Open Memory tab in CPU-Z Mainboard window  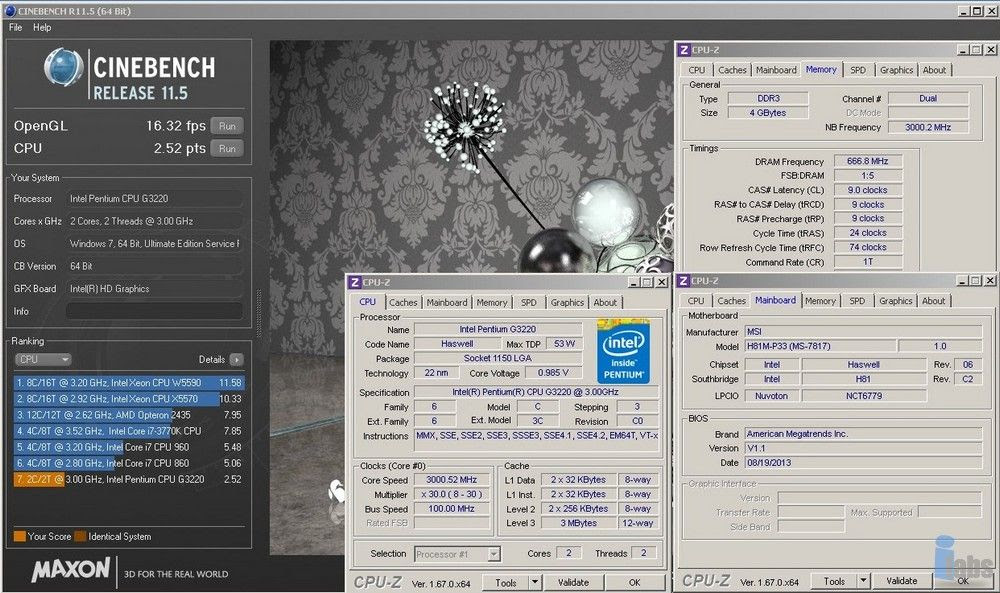pyautogui.click(x=820, y=301)
